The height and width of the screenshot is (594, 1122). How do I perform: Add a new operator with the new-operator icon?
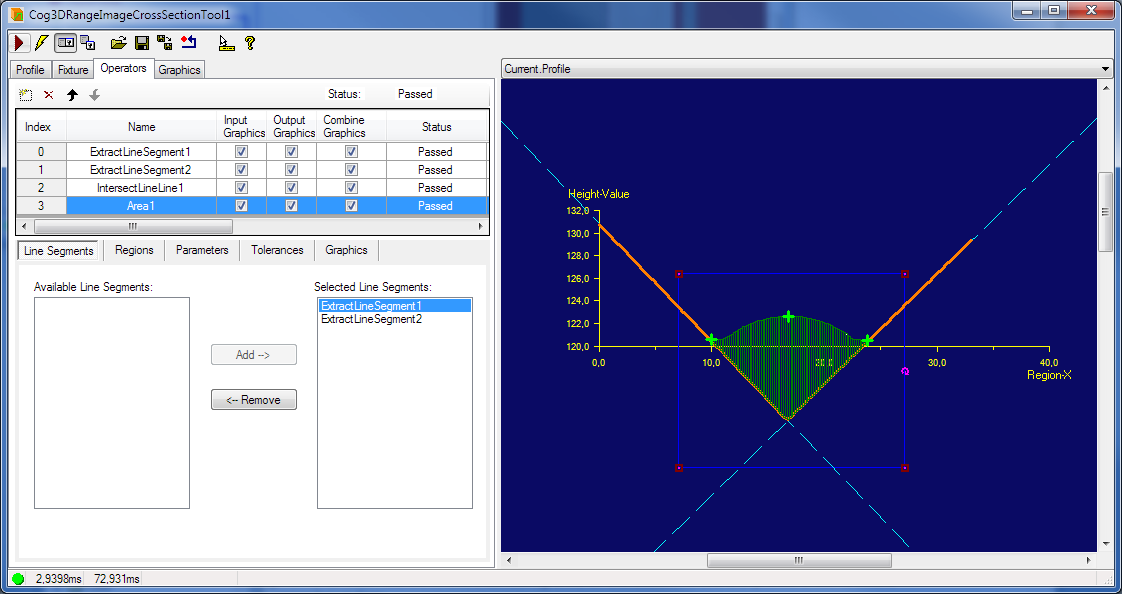24,93
